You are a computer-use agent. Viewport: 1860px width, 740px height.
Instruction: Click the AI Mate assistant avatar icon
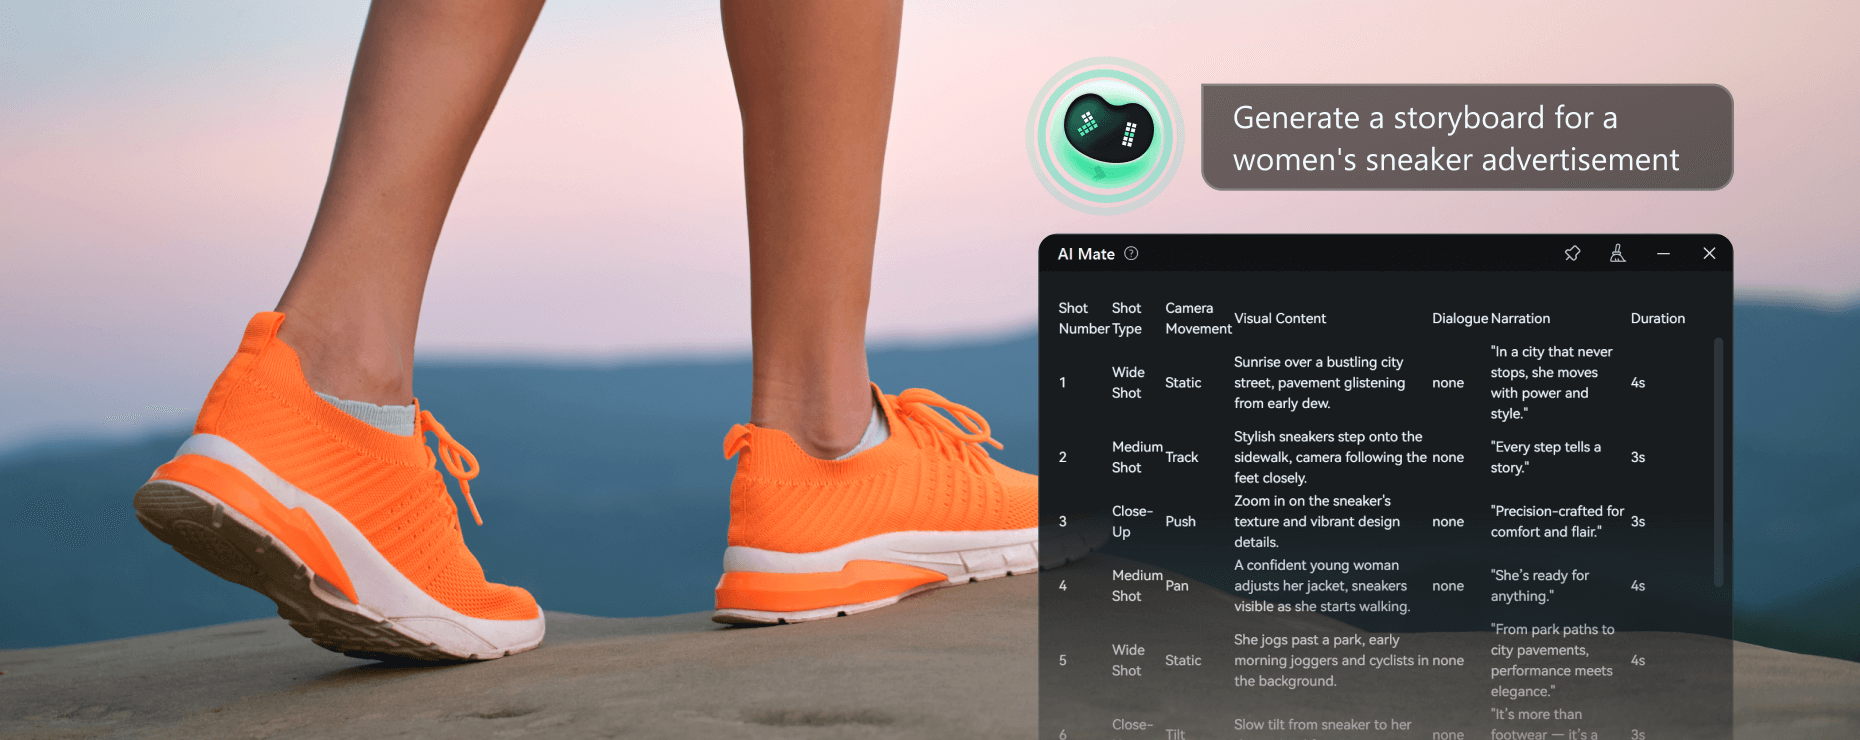1105,135
